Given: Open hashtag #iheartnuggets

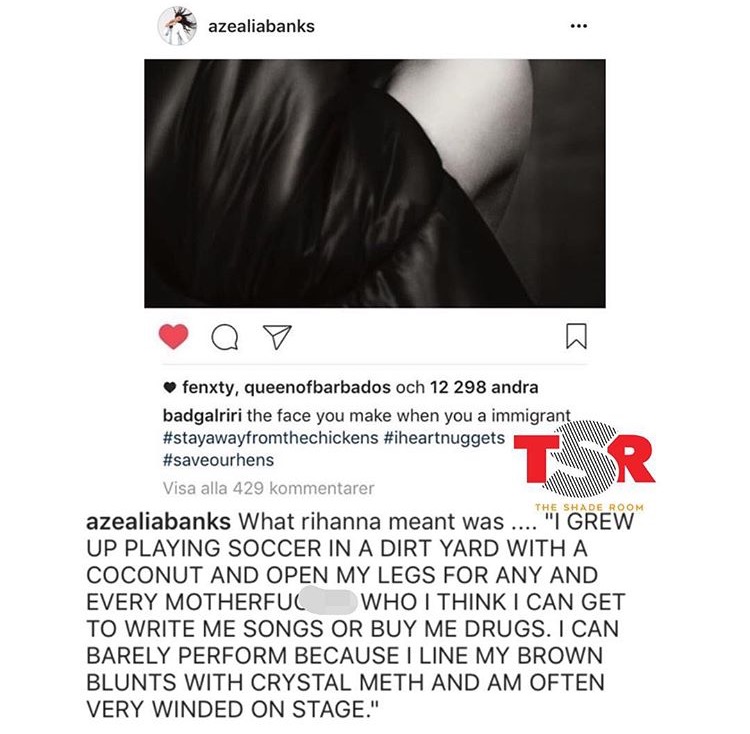Looking at the screenshot, I should pos(444,438).
